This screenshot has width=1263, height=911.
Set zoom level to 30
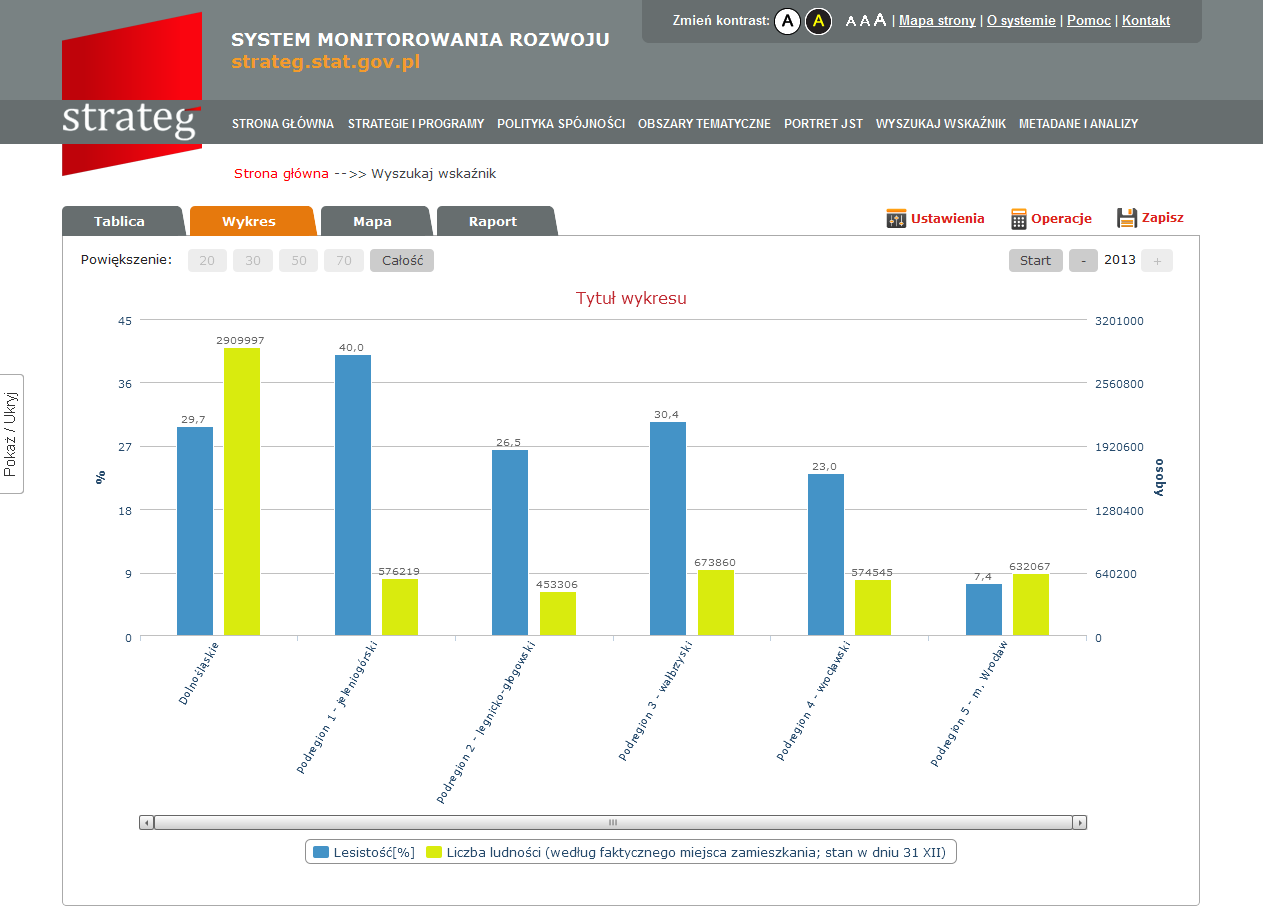pyautogui.click(x=253, y=260)
